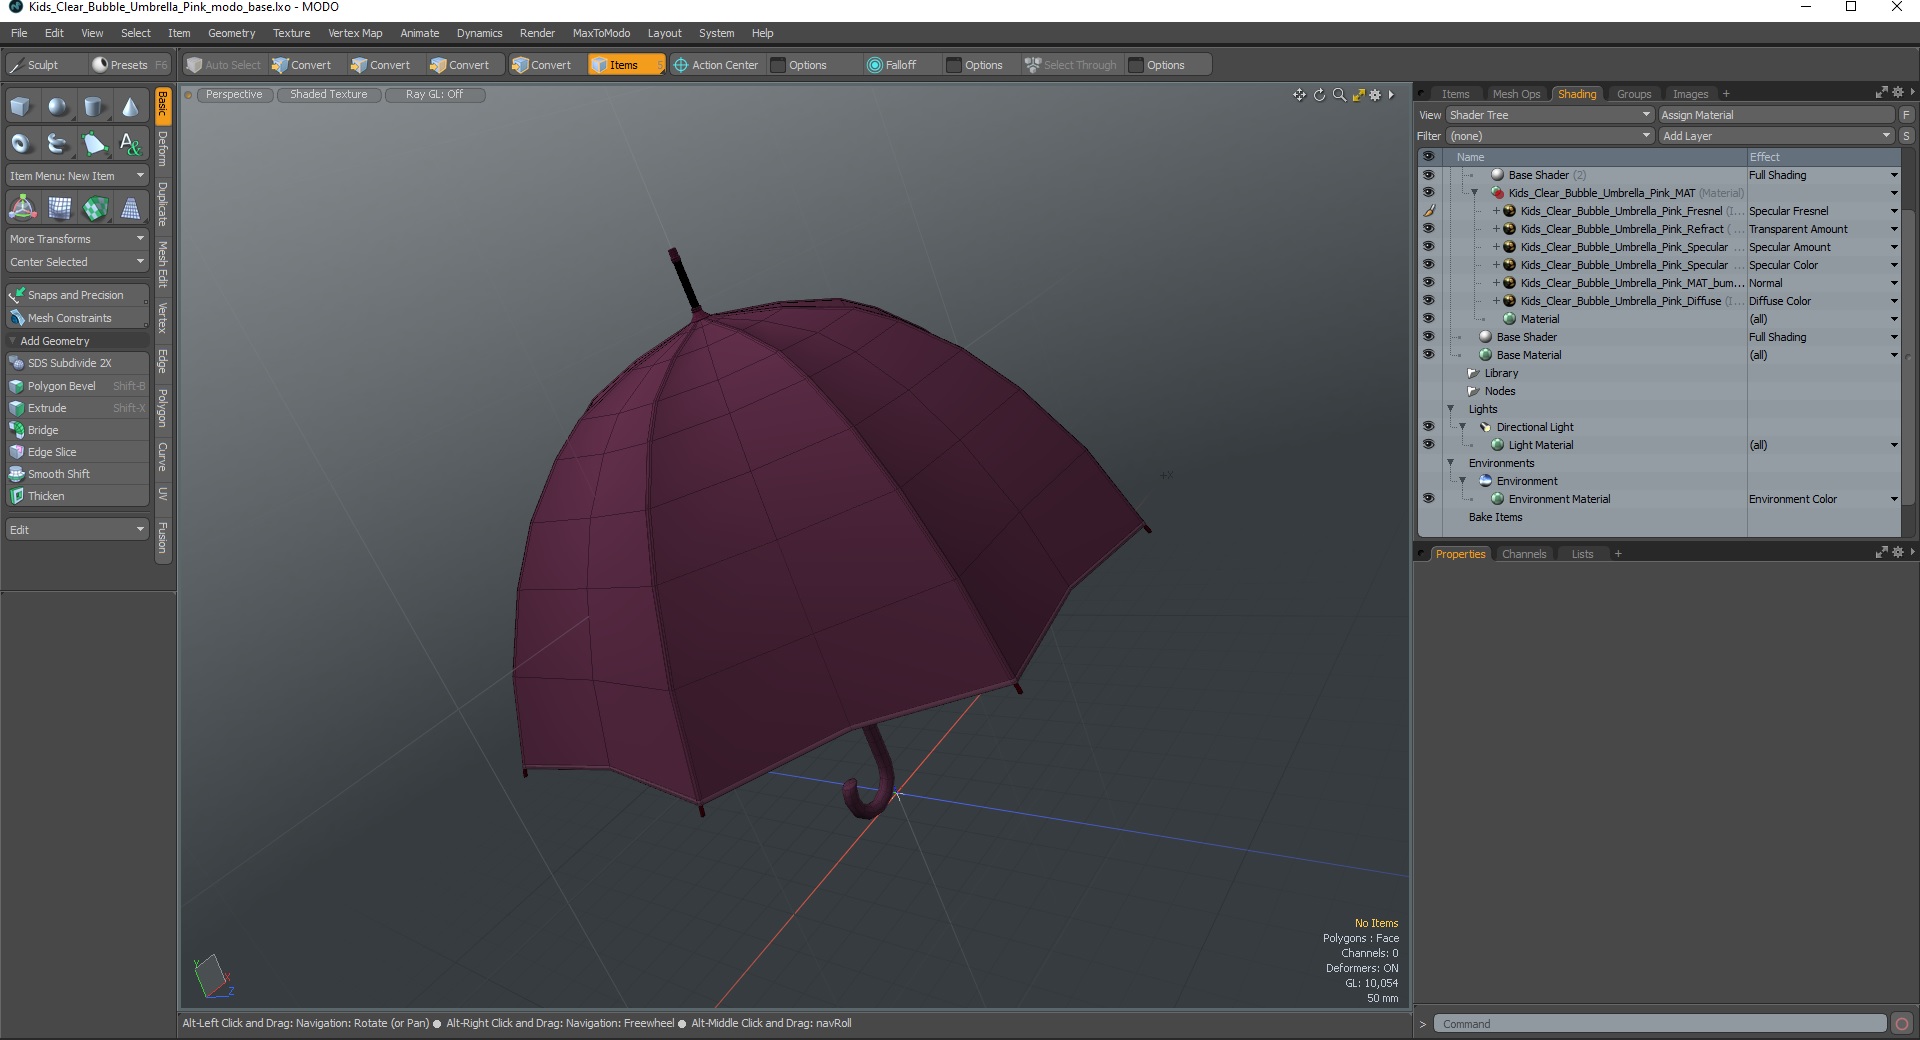Open the Deform vertical tab
This screenshot has width=1920, height=1040.
click(x=163, y=149)
